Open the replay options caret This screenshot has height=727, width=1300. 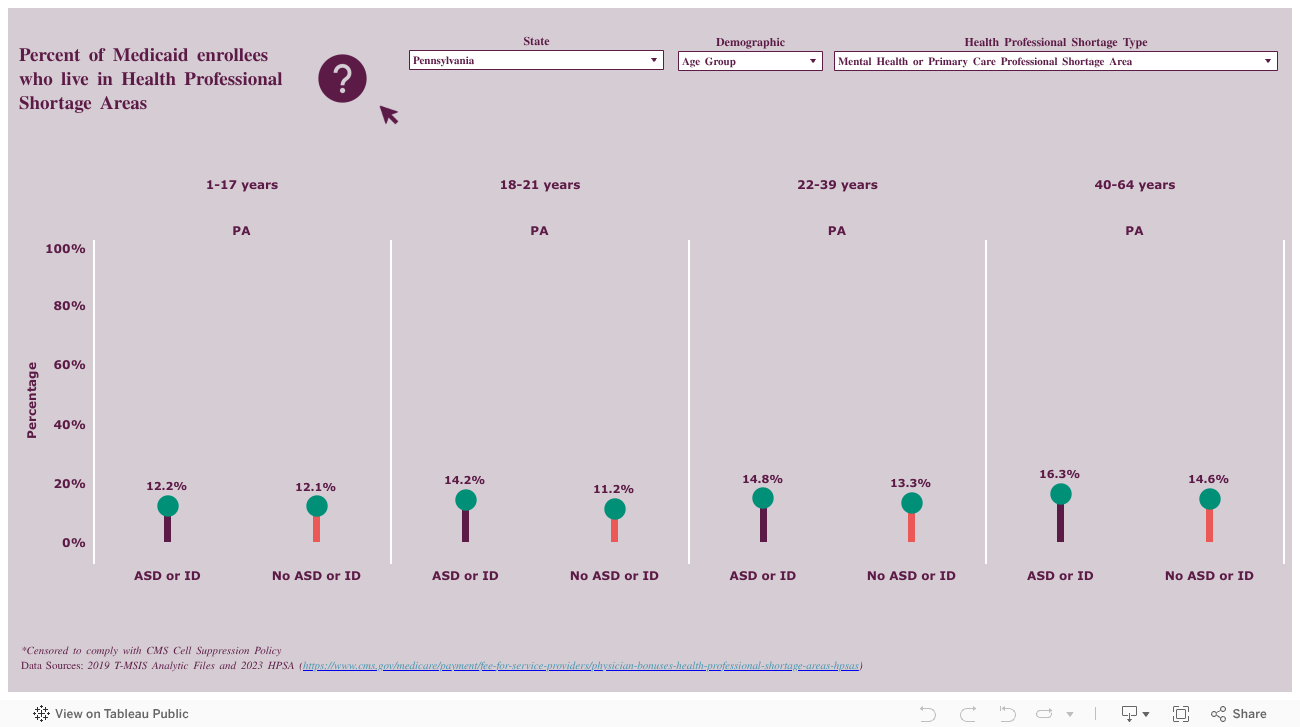pyautogui.click(x=1070, y=714)
